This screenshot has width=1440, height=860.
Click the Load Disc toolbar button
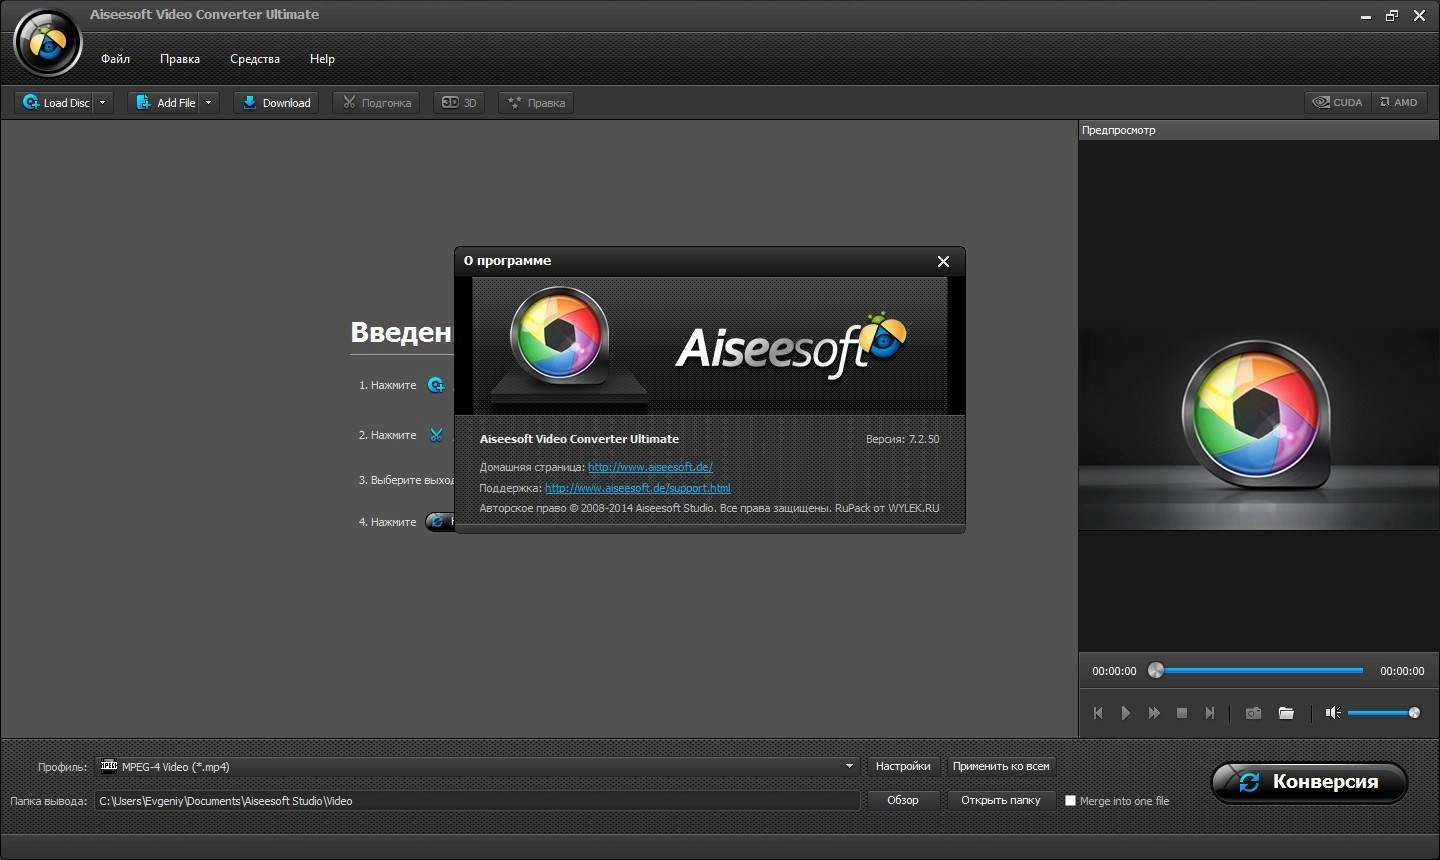click(56, 102)
